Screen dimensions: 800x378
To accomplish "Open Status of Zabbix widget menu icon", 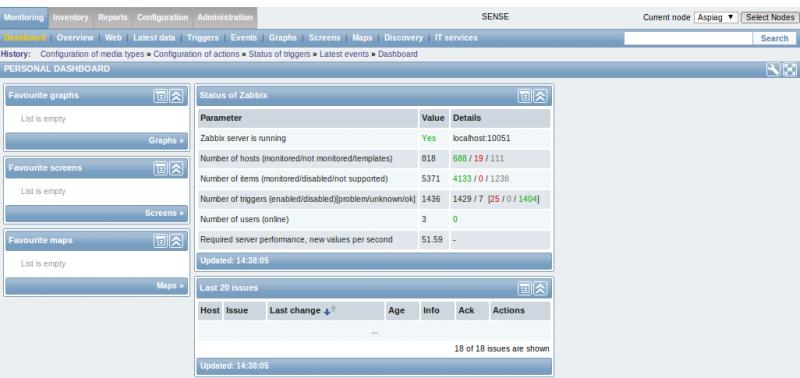I will [524, 96].
